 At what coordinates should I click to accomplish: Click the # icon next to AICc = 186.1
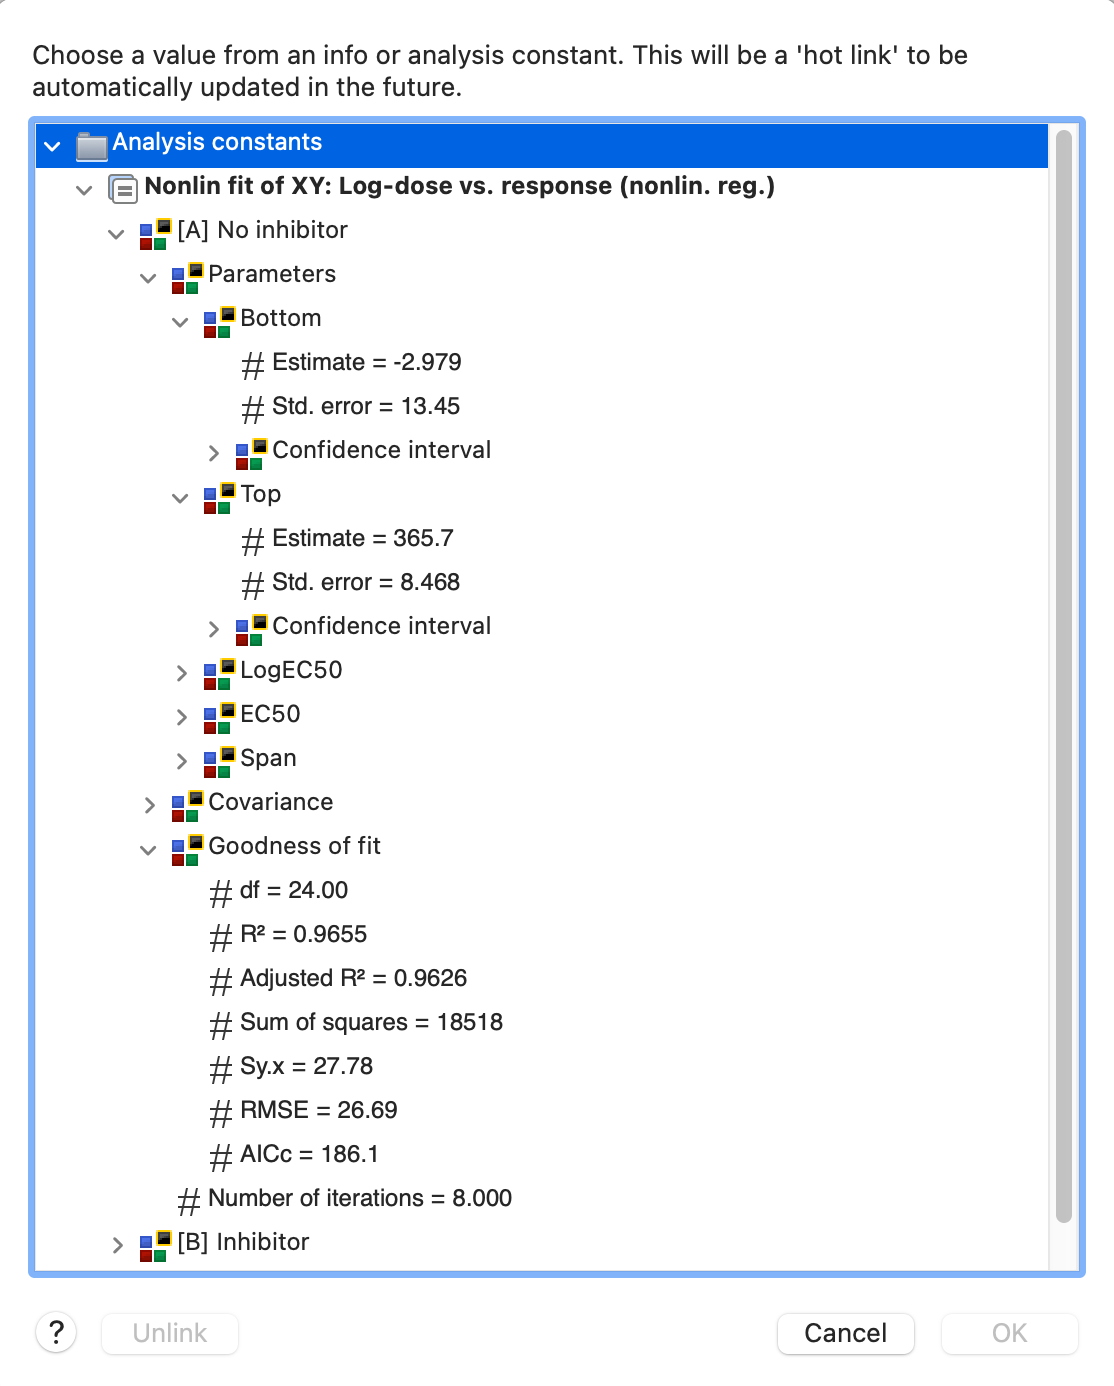tap(221, 1154)
